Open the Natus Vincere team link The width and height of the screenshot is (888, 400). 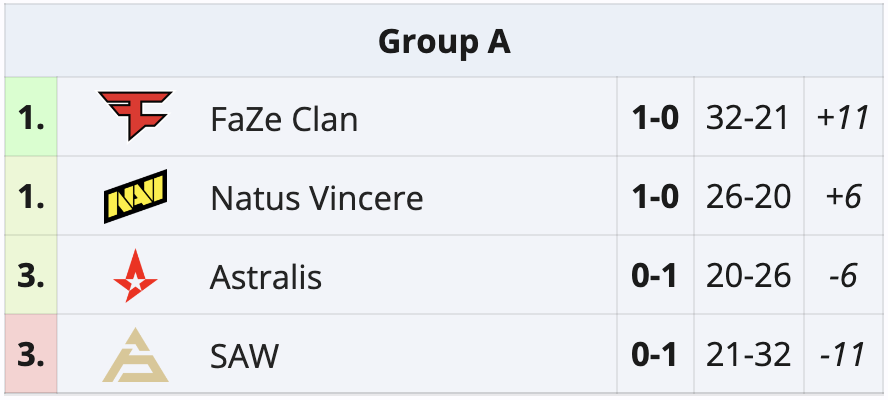coord(316,198)
